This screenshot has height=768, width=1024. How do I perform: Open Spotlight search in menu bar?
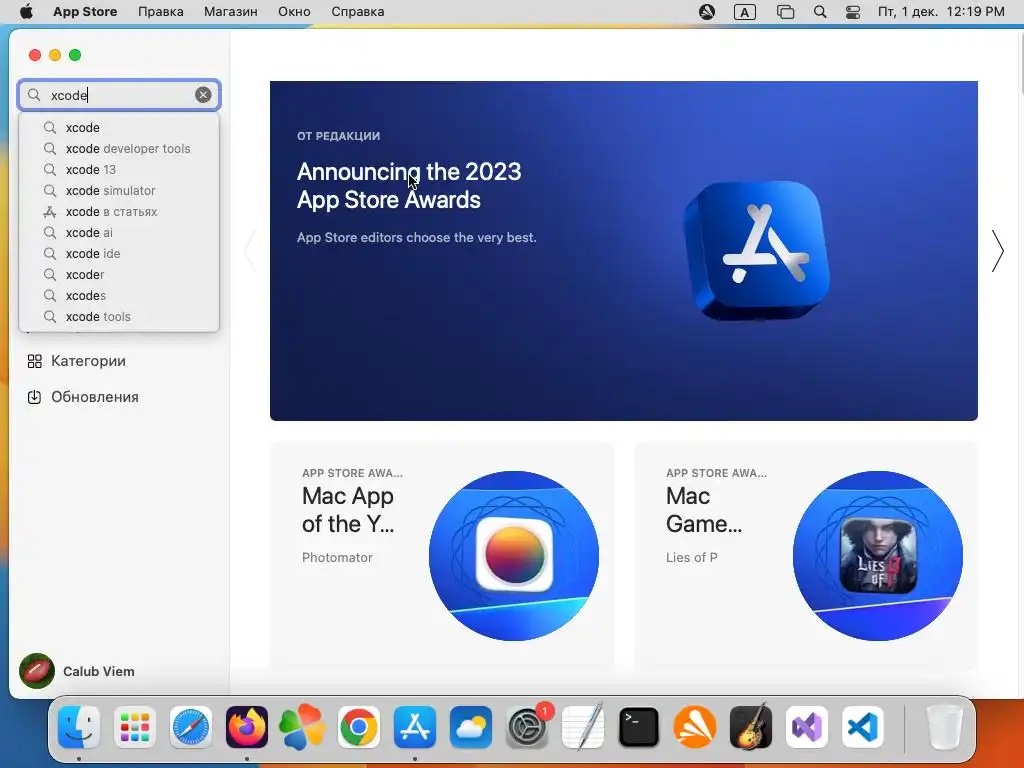(820, 12)
